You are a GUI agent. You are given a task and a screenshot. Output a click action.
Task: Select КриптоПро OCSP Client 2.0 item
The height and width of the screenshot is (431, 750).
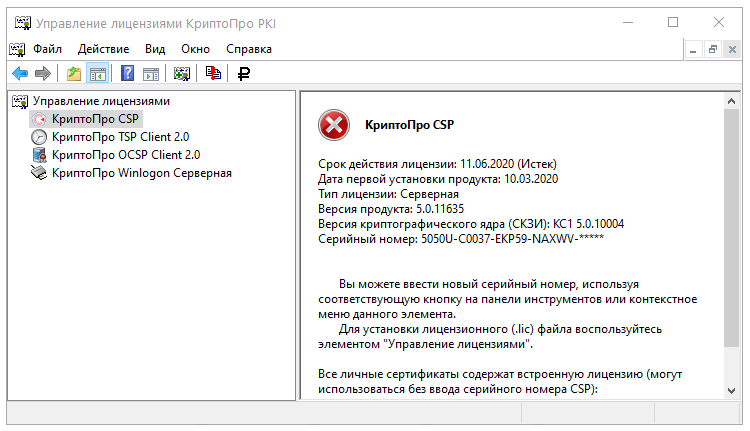[125, 155]
